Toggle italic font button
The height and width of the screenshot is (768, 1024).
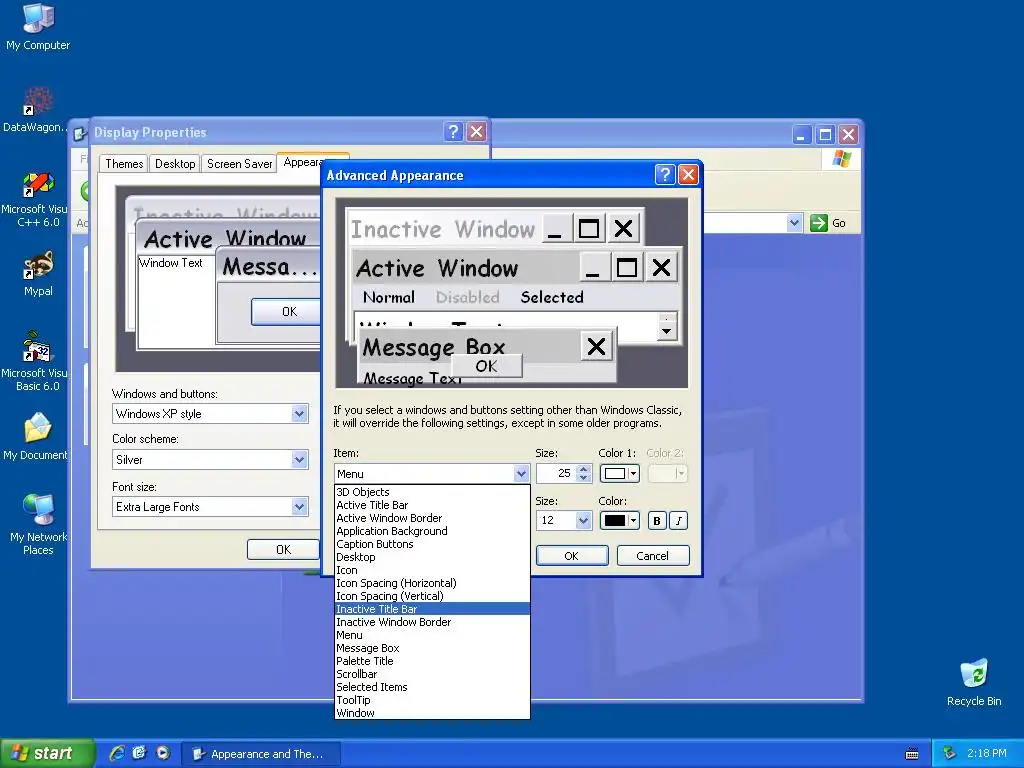679,520
